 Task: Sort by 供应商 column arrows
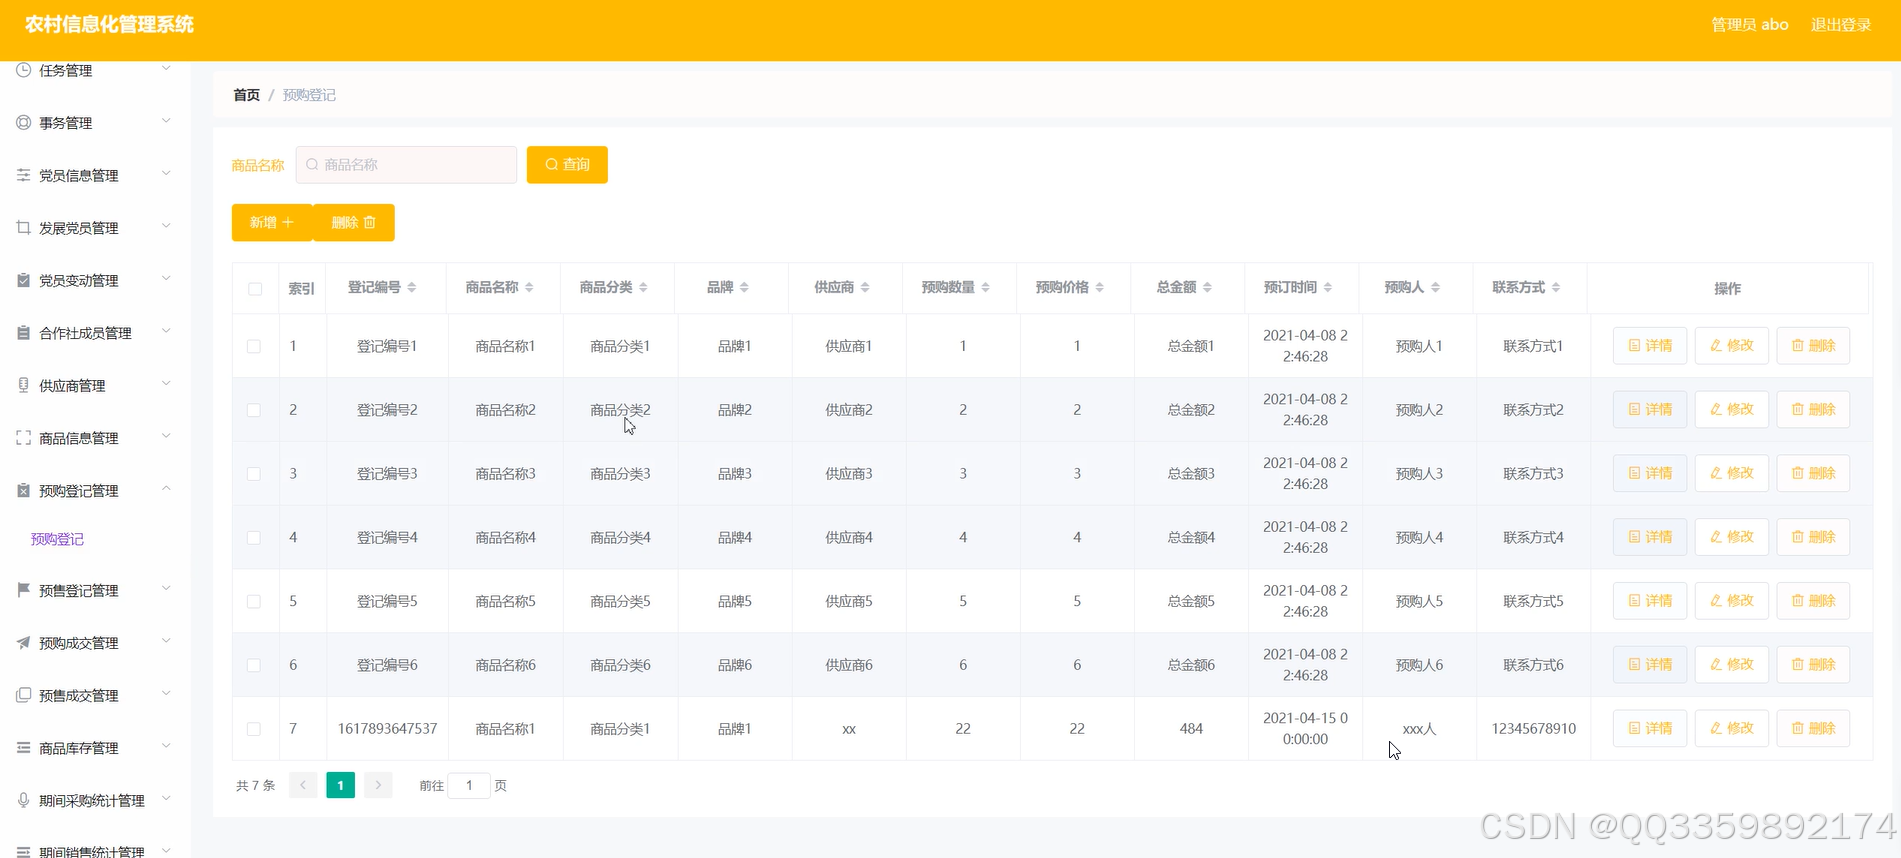pos(865,288)
